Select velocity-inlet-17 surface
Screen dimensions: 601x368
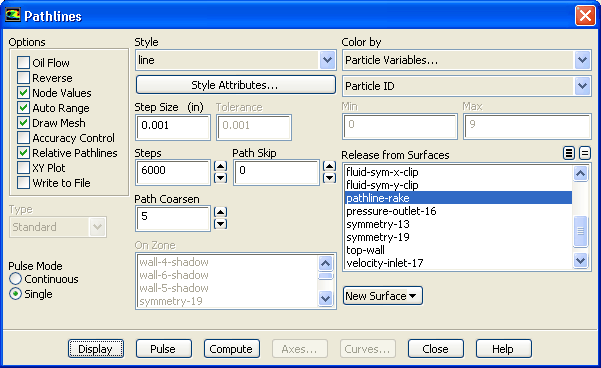tap(458, 263)
